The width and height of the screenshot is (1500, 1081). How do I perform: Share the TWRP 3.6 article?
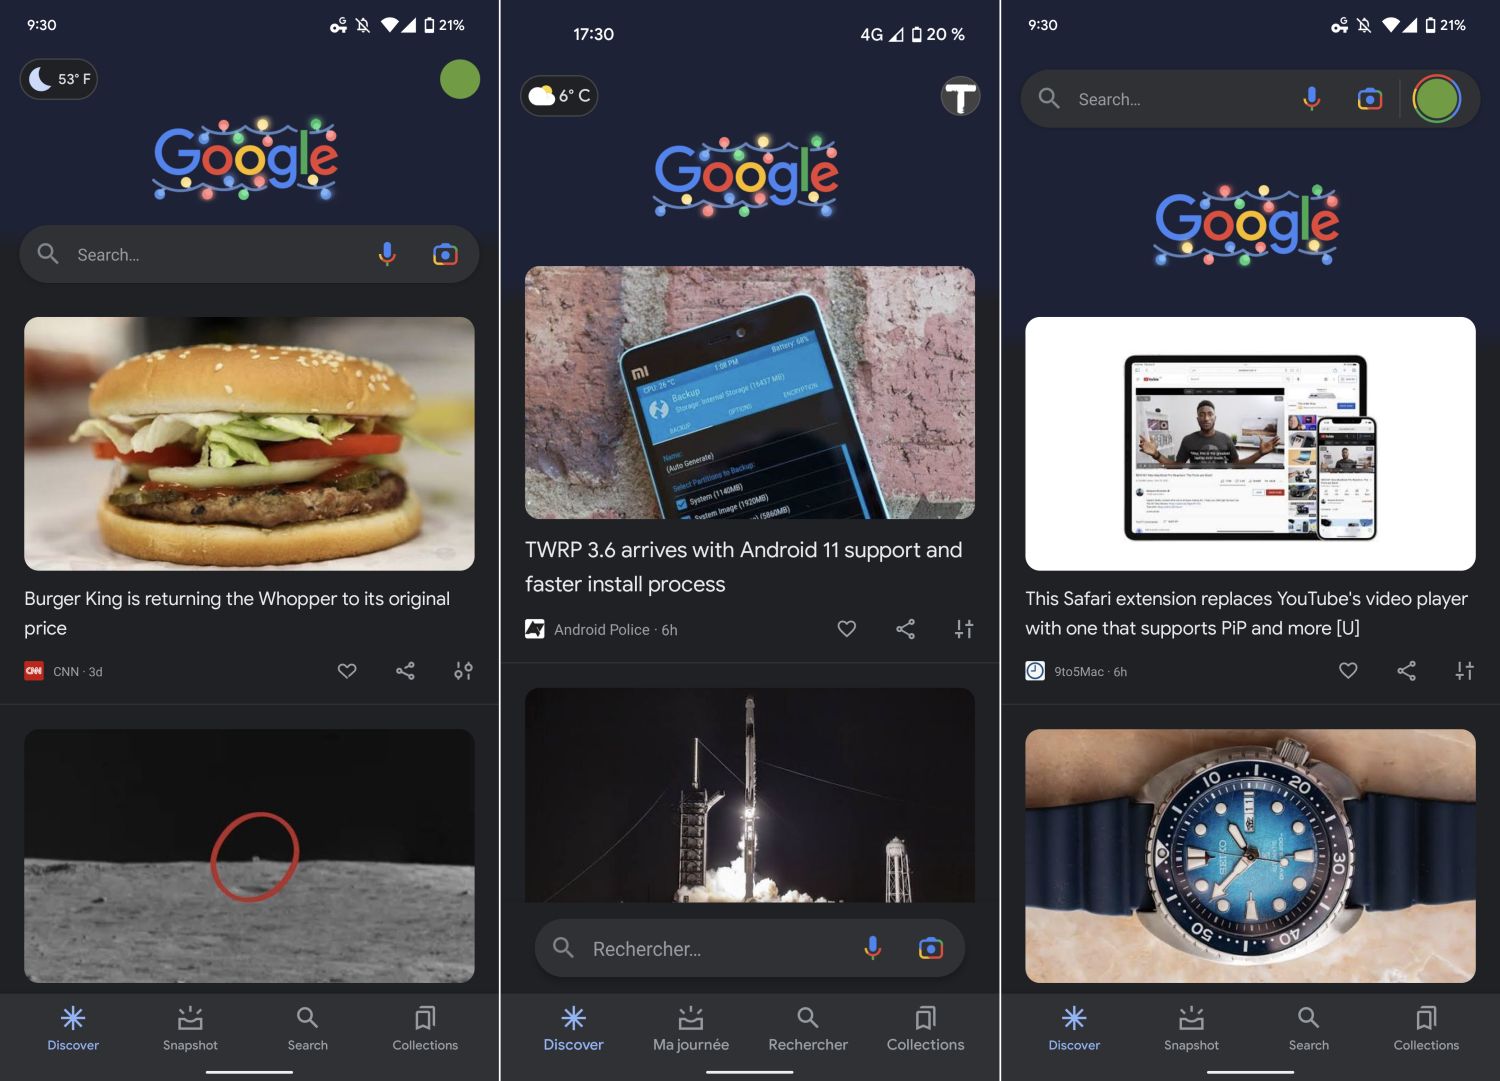(x=905, y=629)
